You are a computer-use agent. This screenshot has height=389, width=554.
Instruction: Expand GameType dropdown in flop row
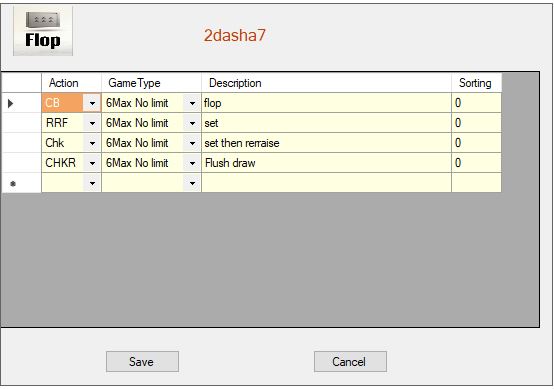(192, 103)
